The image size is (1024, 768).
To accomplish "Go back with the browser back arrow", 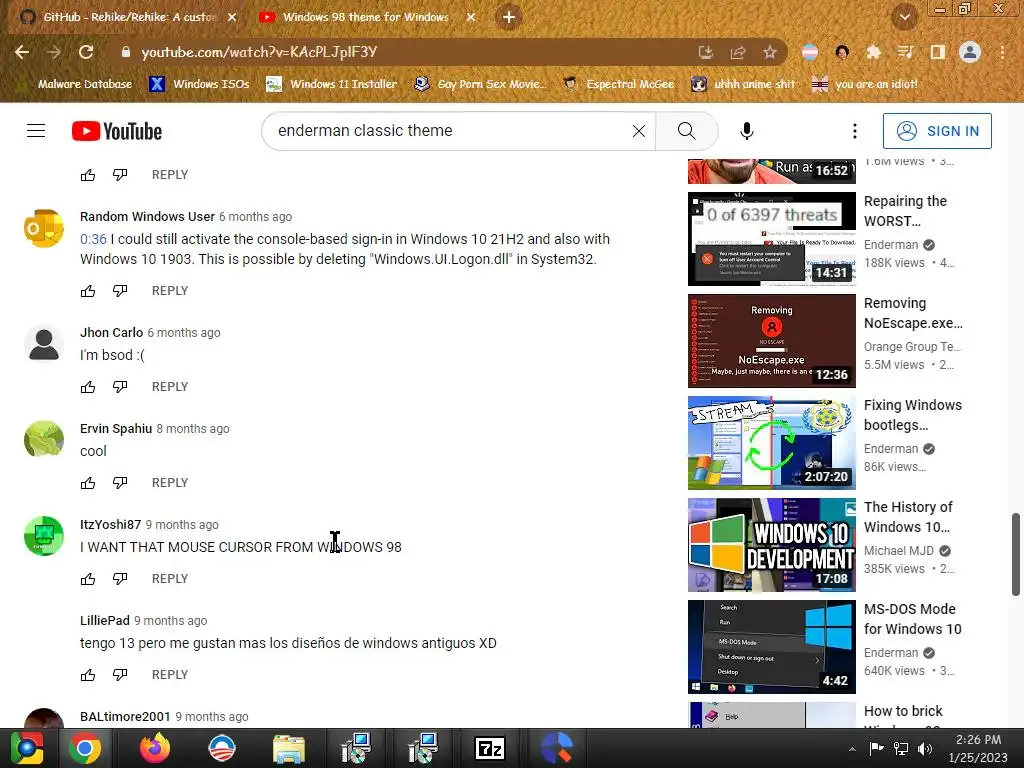I will (22, 52).
